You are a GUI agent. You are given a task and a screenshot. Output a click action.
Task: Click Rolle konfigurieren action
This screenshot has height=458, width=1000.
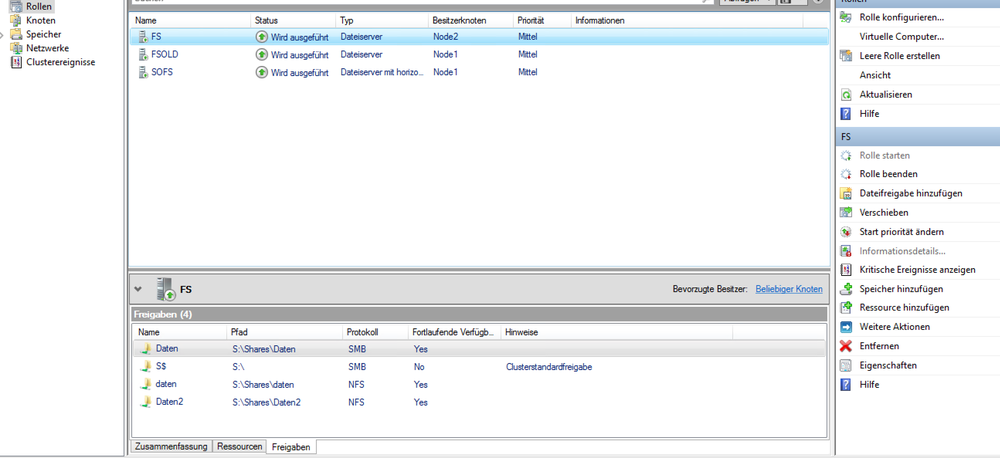(x=901, y=18)
